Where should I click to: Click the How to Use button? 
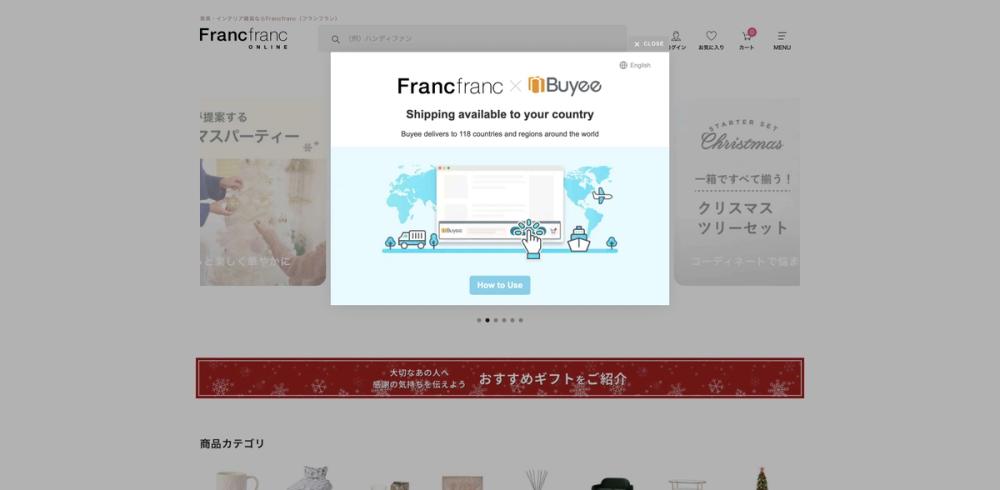tap(499, 285)
